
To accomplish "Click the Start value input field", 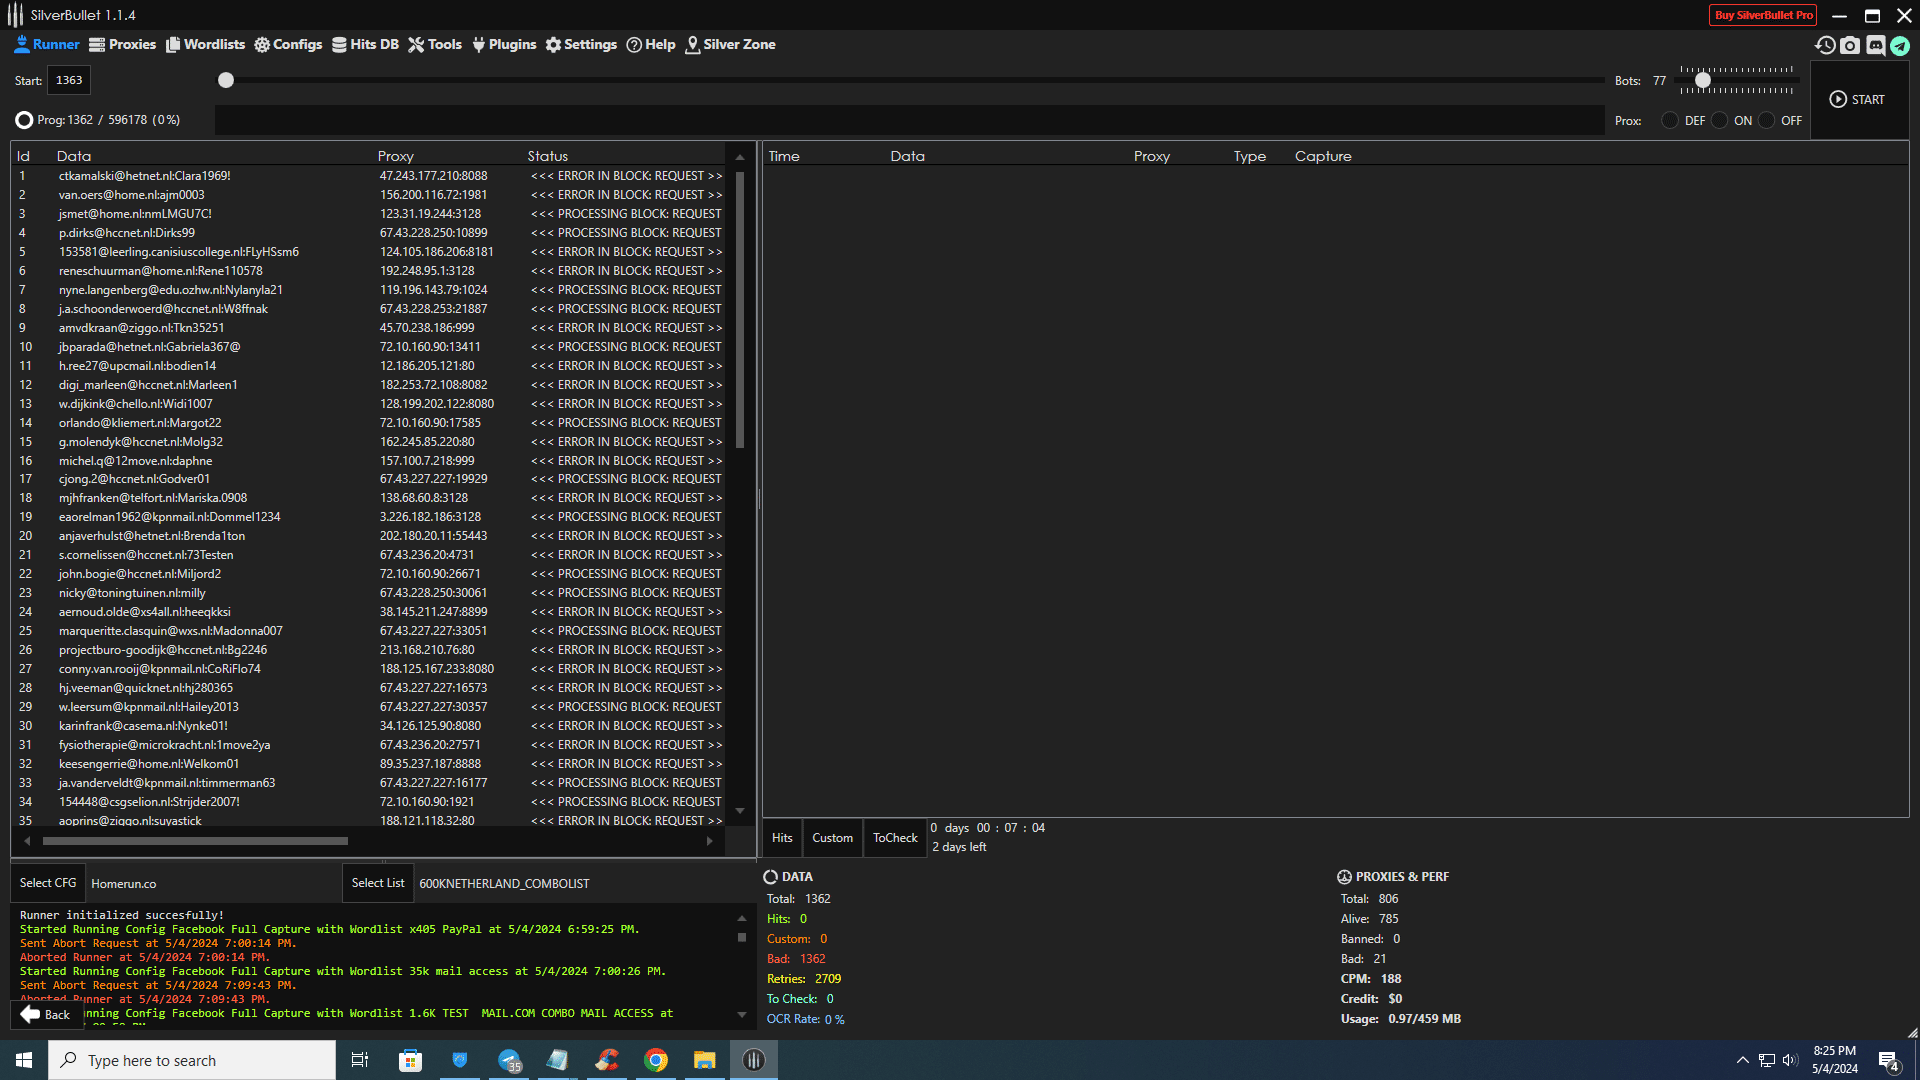I will pyautogui.click(x=69, y=80).
